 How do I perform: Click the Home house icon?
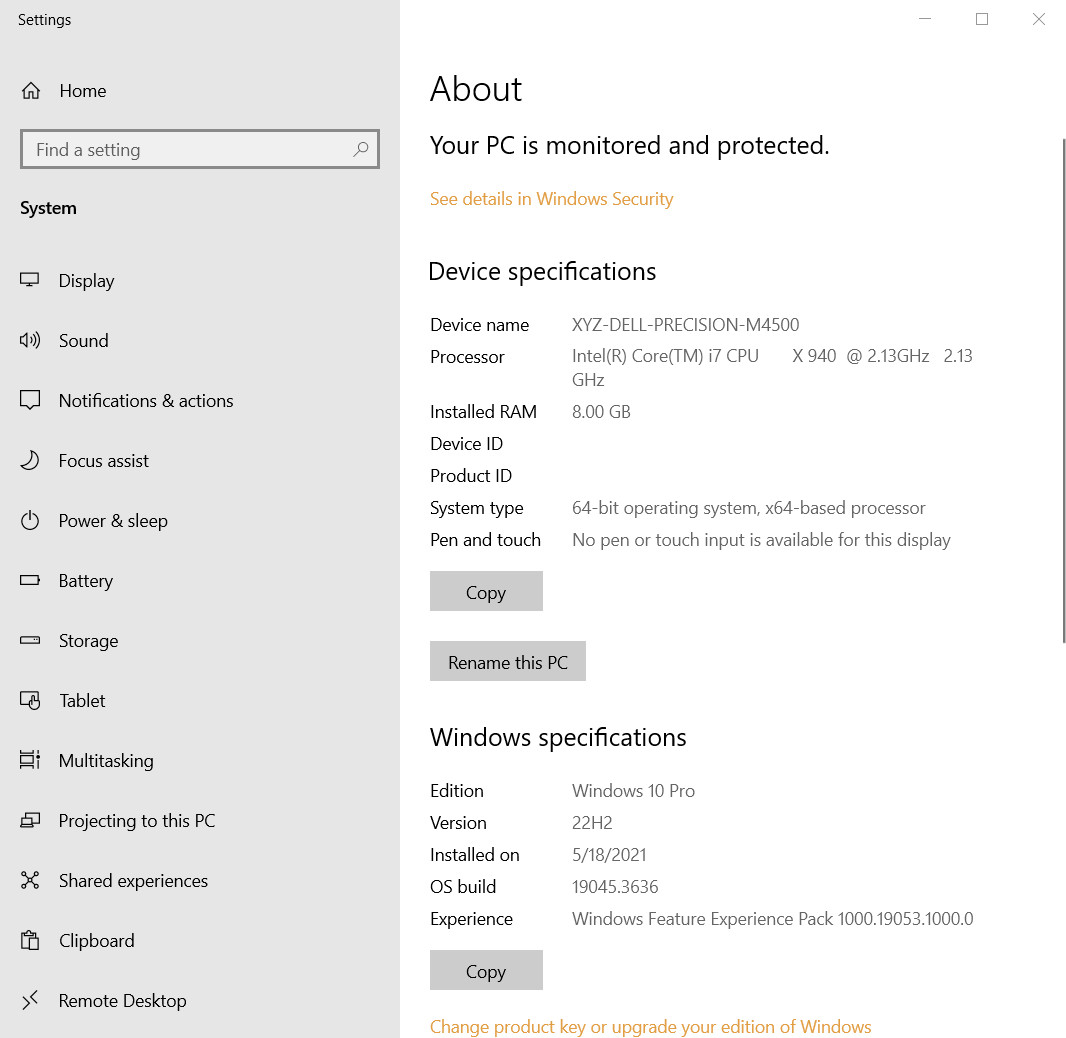coord(31,90)
